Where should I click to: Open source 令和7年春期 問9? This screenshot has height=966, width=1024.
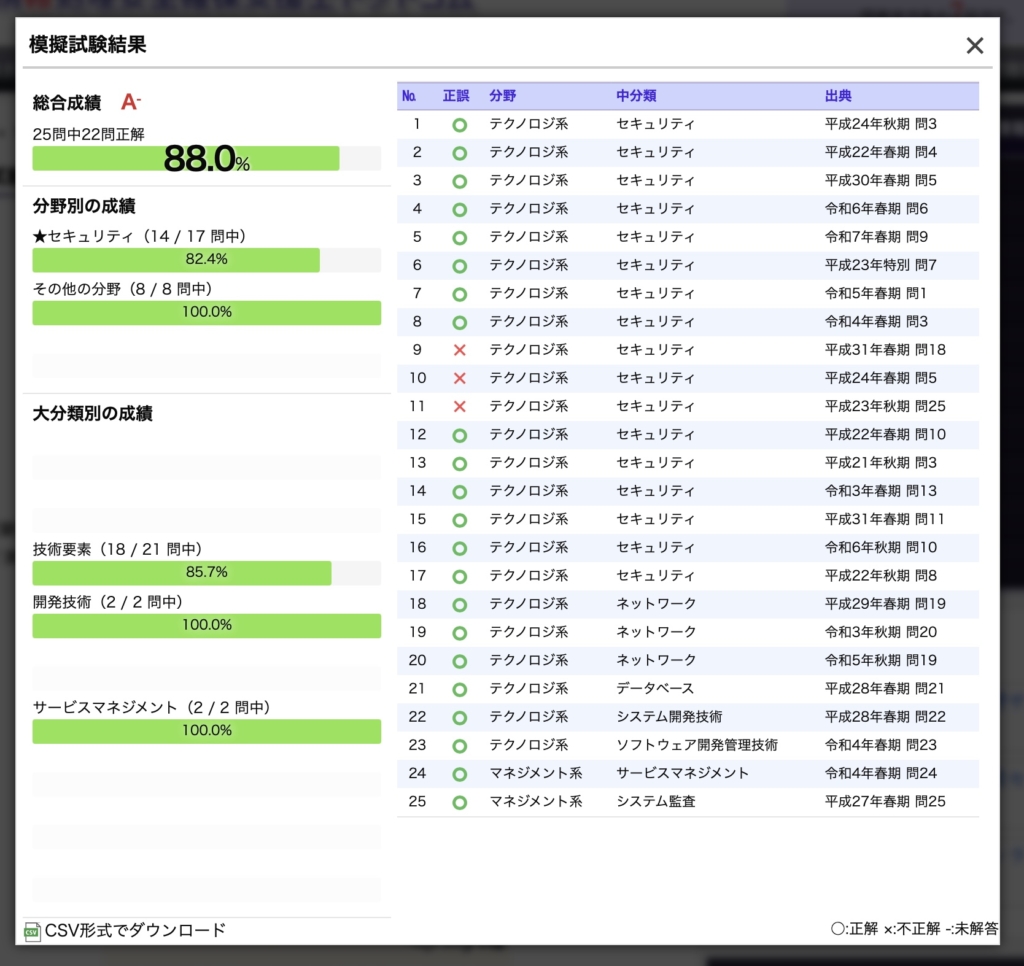point(876,237)
